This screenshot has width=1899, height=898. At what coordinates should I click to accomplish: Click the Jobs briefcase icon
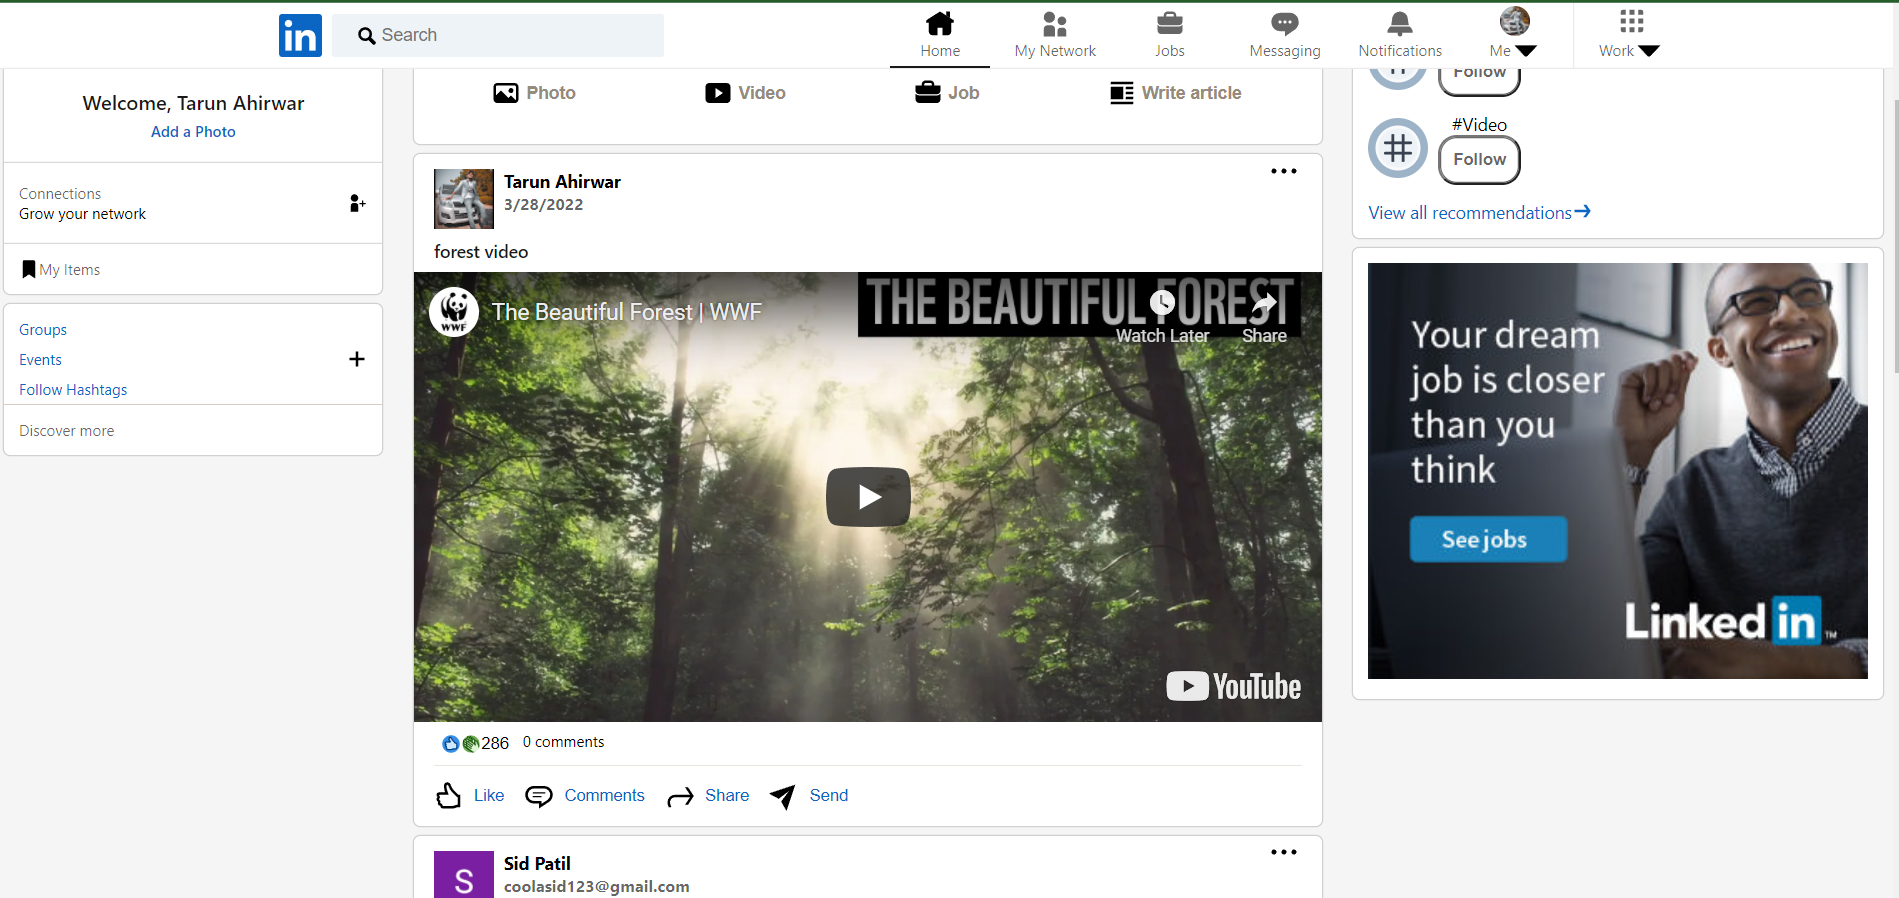(1169, 24)
